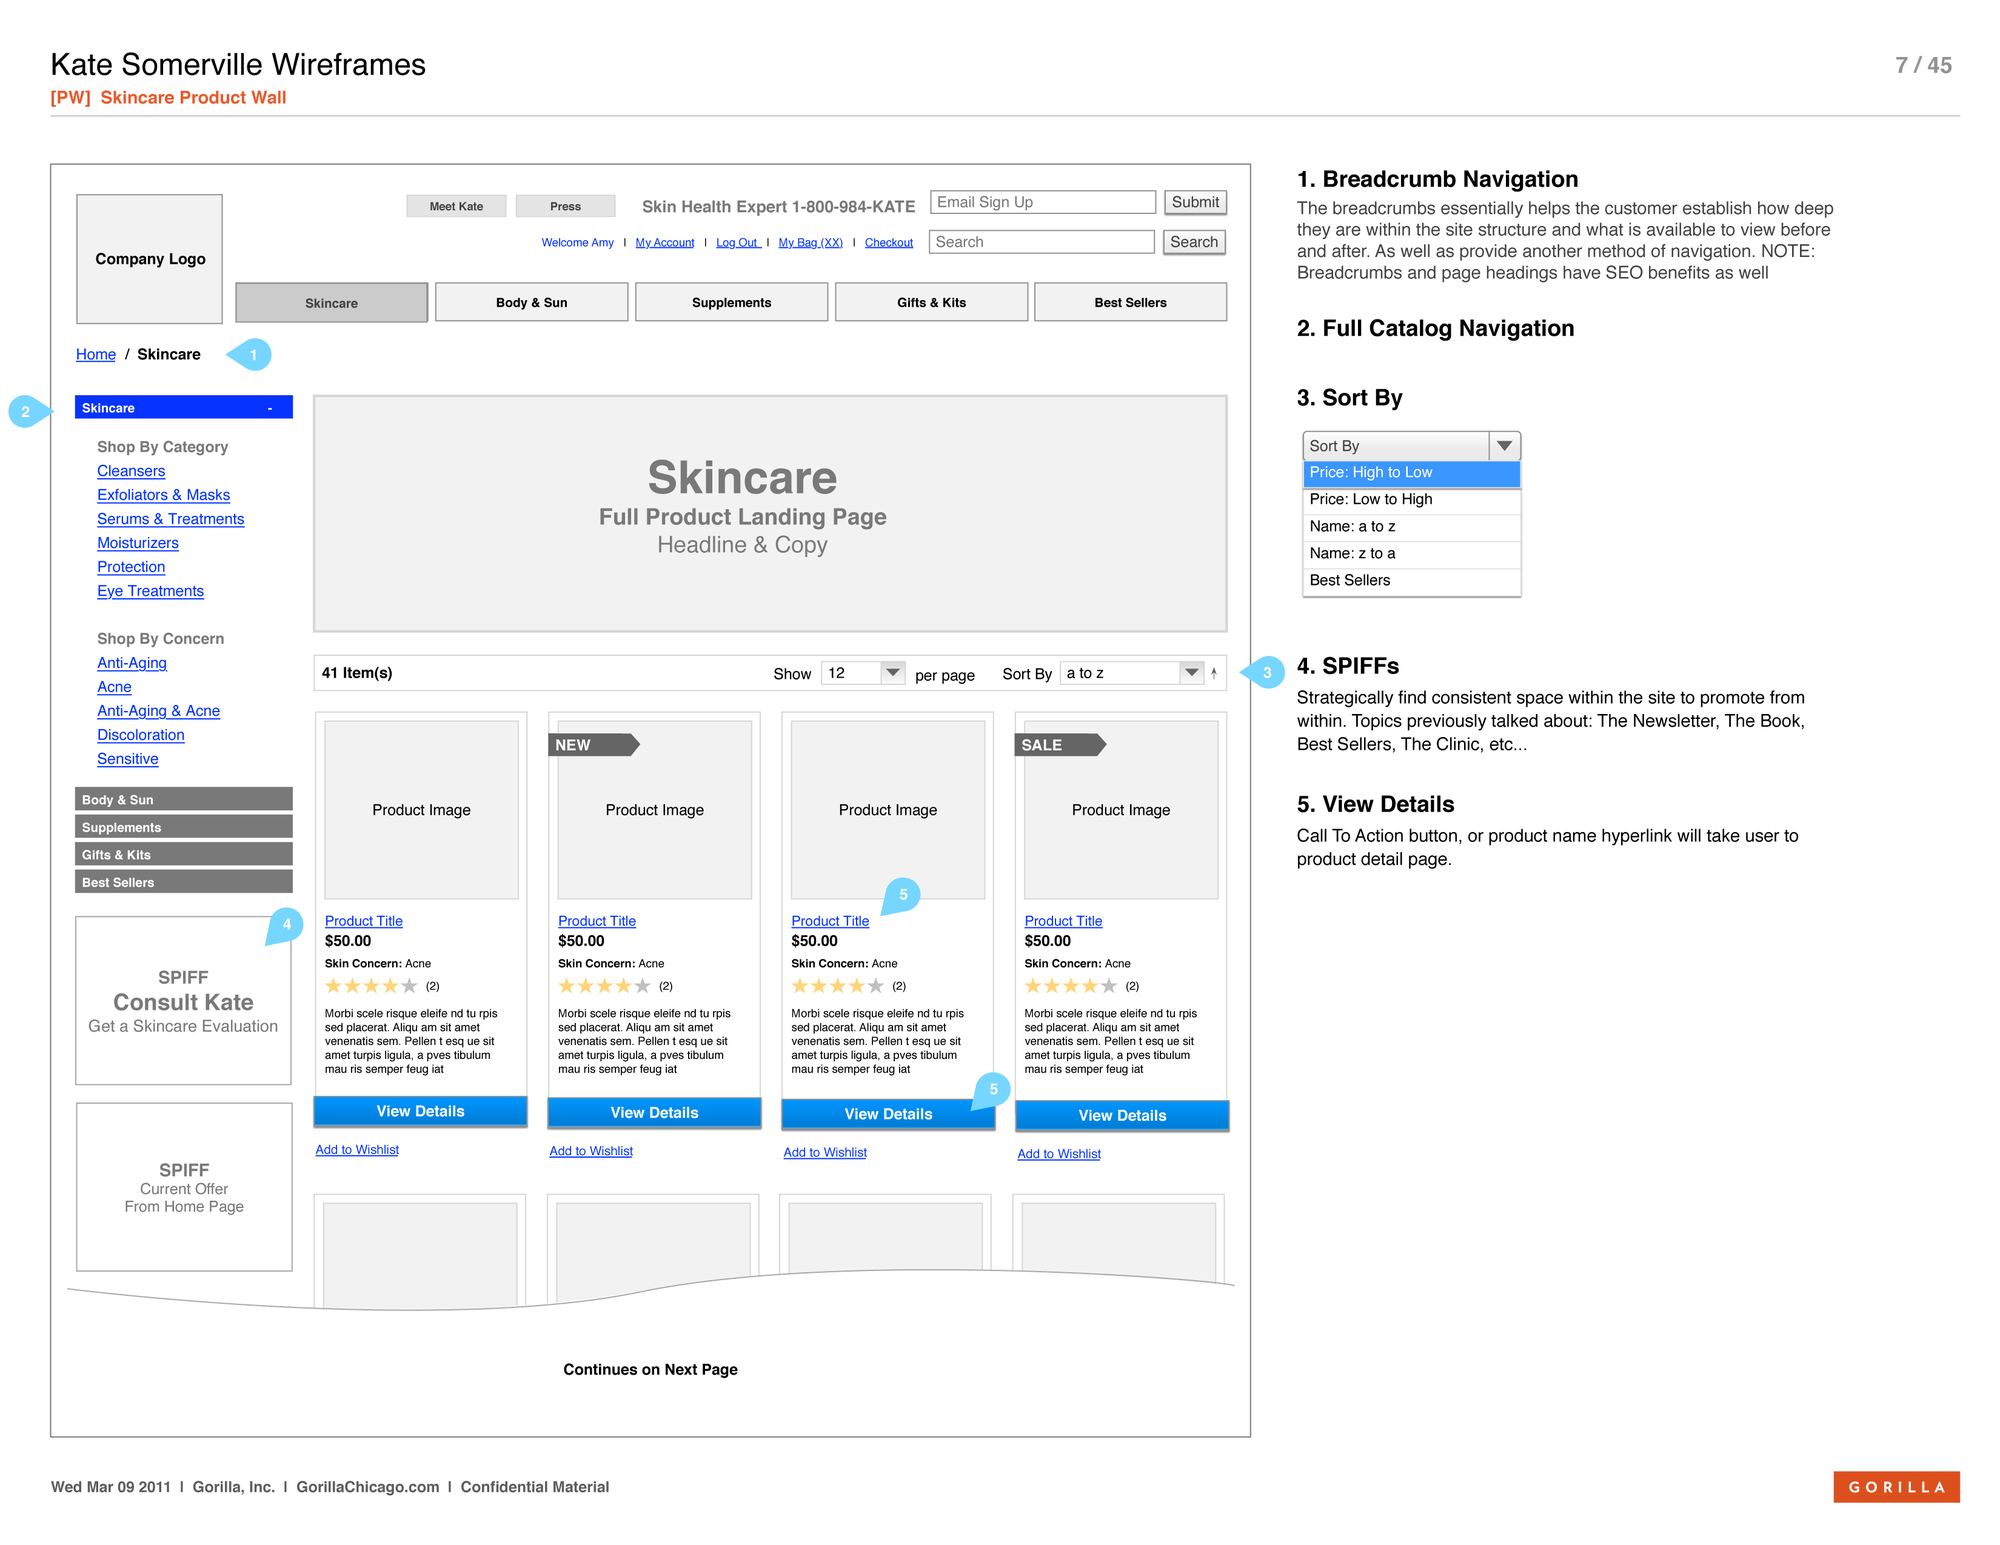Viewport: 2000px width, 1545px height.
Task: Click the SALE-tagged product image
Action: (1121, 810)
